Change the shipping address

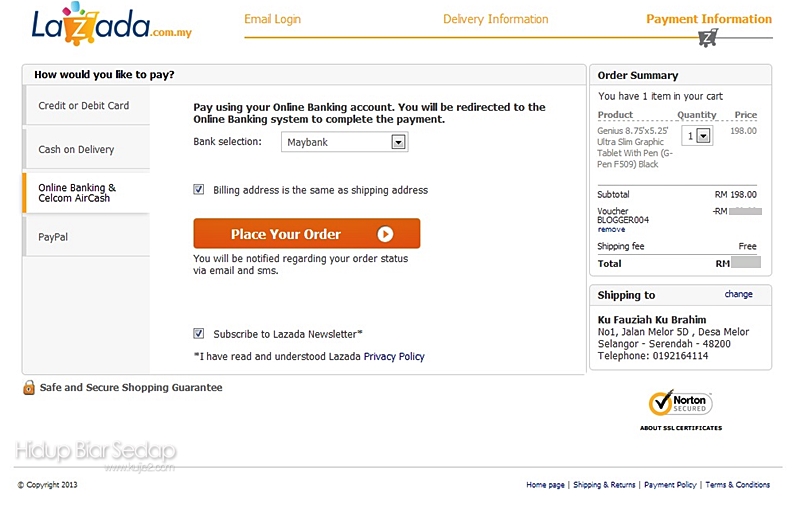coord(738,295)
